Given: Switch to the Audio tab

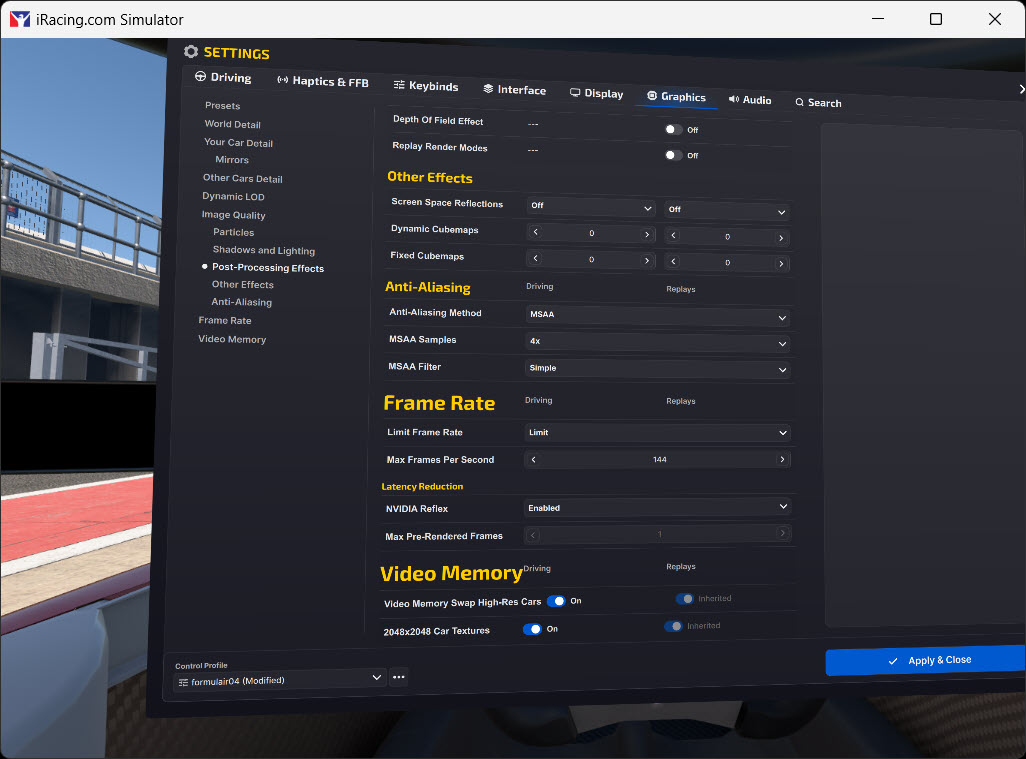Looking at the screenshot, I should tap(751, 100).
